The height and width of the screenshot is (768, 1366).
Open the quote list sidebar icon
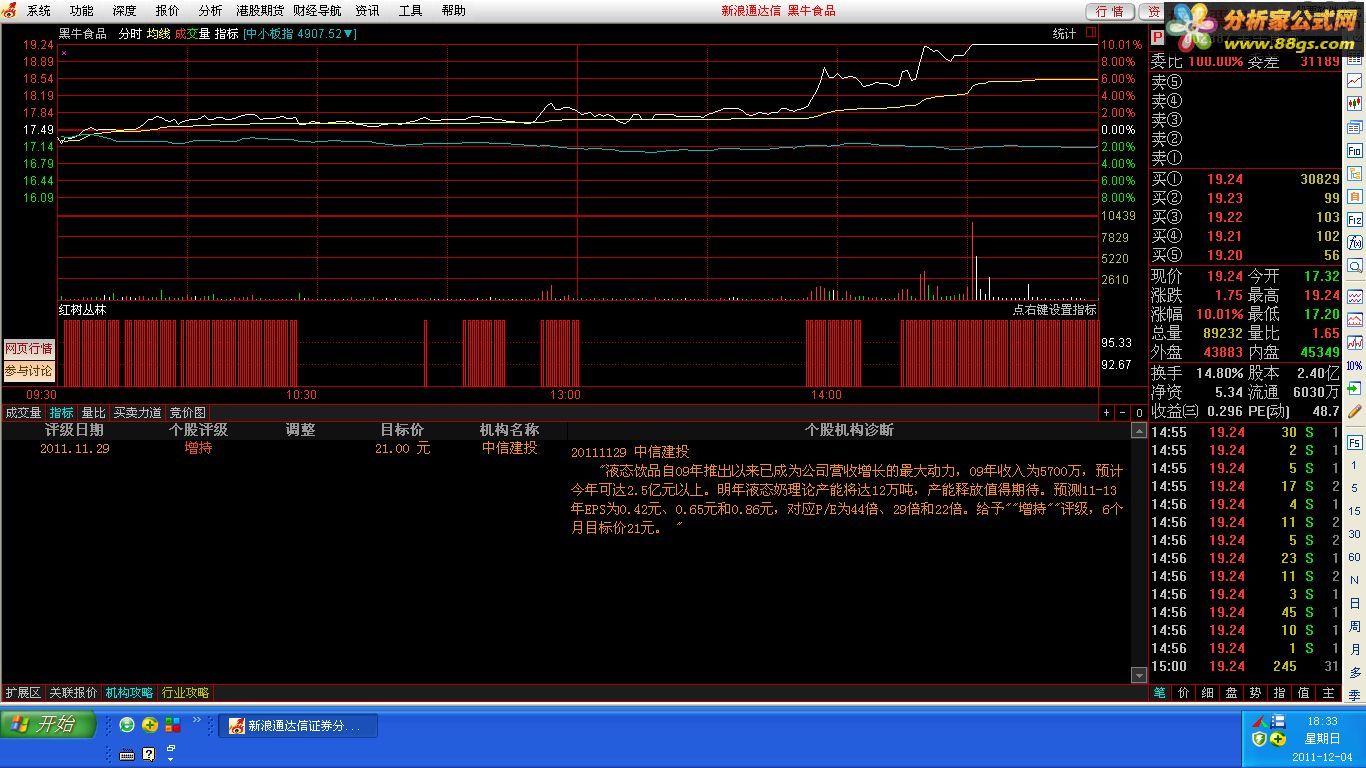pos(1355,127)
